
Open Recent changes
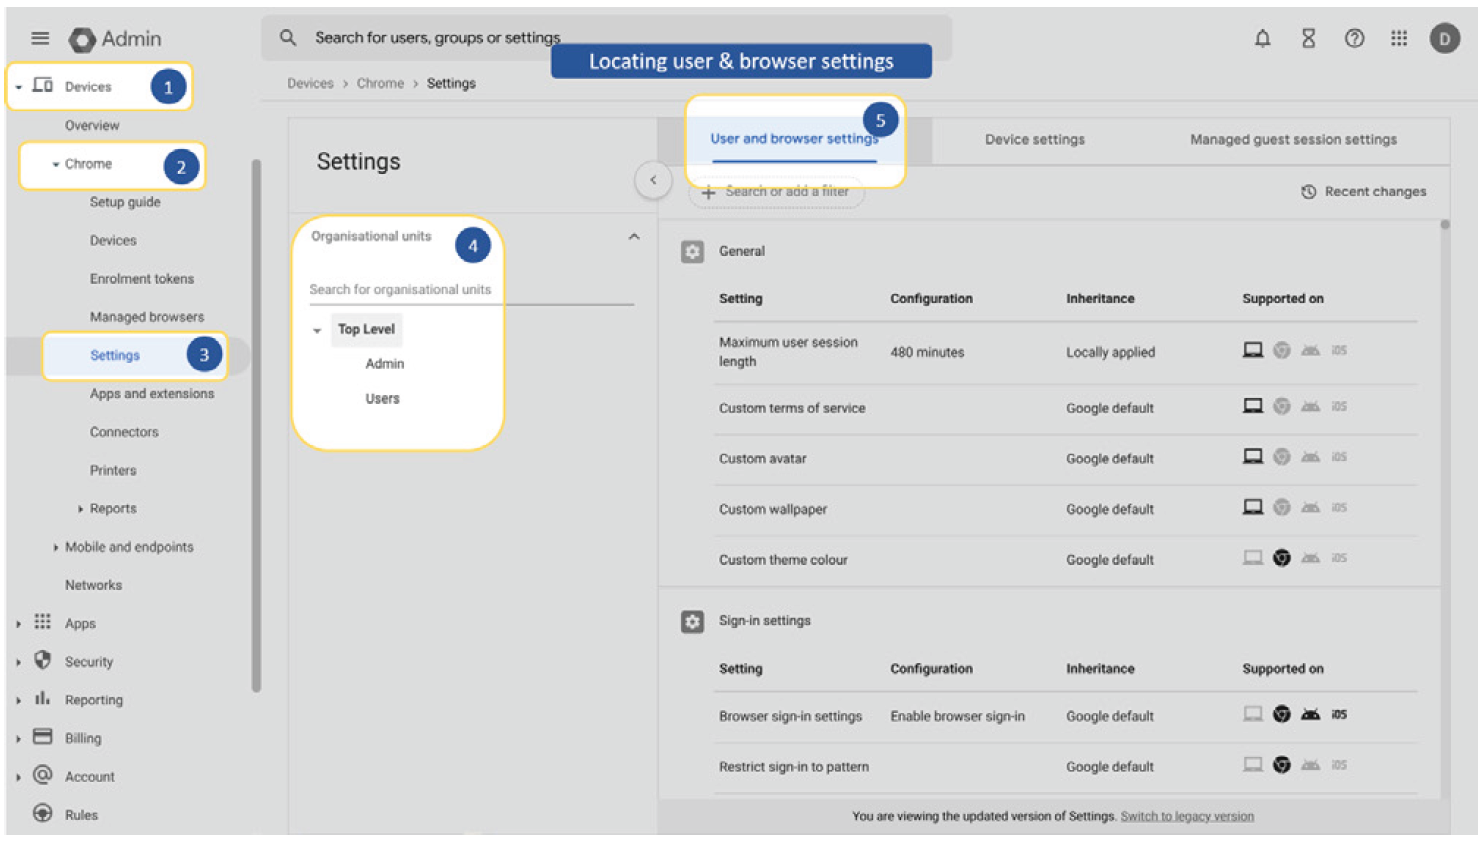pos(1364,191)
